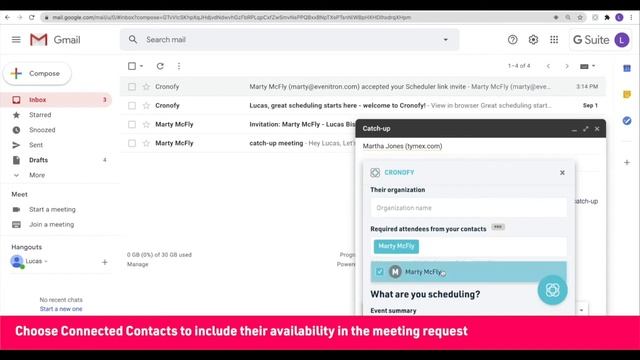The width and height of the screenshot is (640, 360).
Task: Minimize the Catch-up compose window
Action: [574, 129]
